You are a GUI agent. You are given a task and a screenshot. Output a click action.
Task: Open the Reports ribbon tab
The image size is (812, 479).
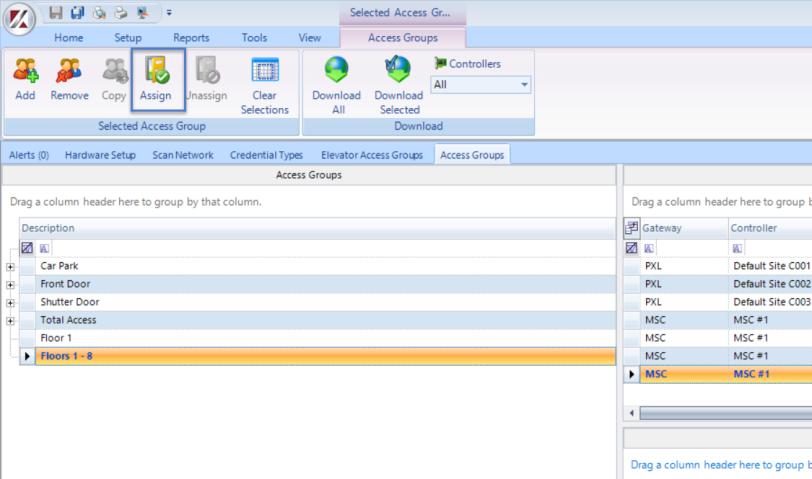(191, 38)
